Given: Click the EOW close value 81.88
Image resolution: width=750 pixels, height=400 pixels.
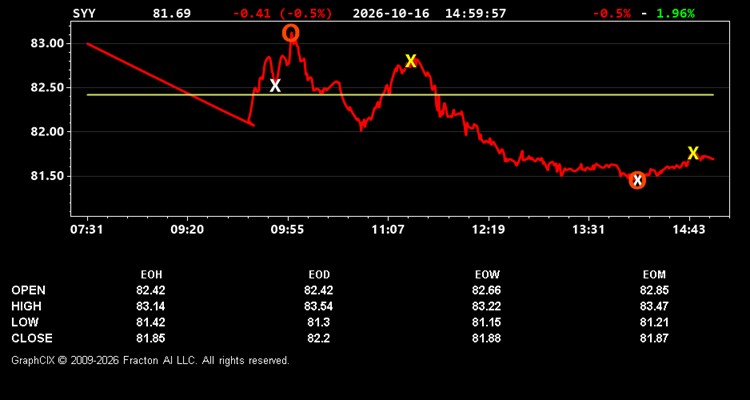Looking at the screenshot, I should point(486,338).
